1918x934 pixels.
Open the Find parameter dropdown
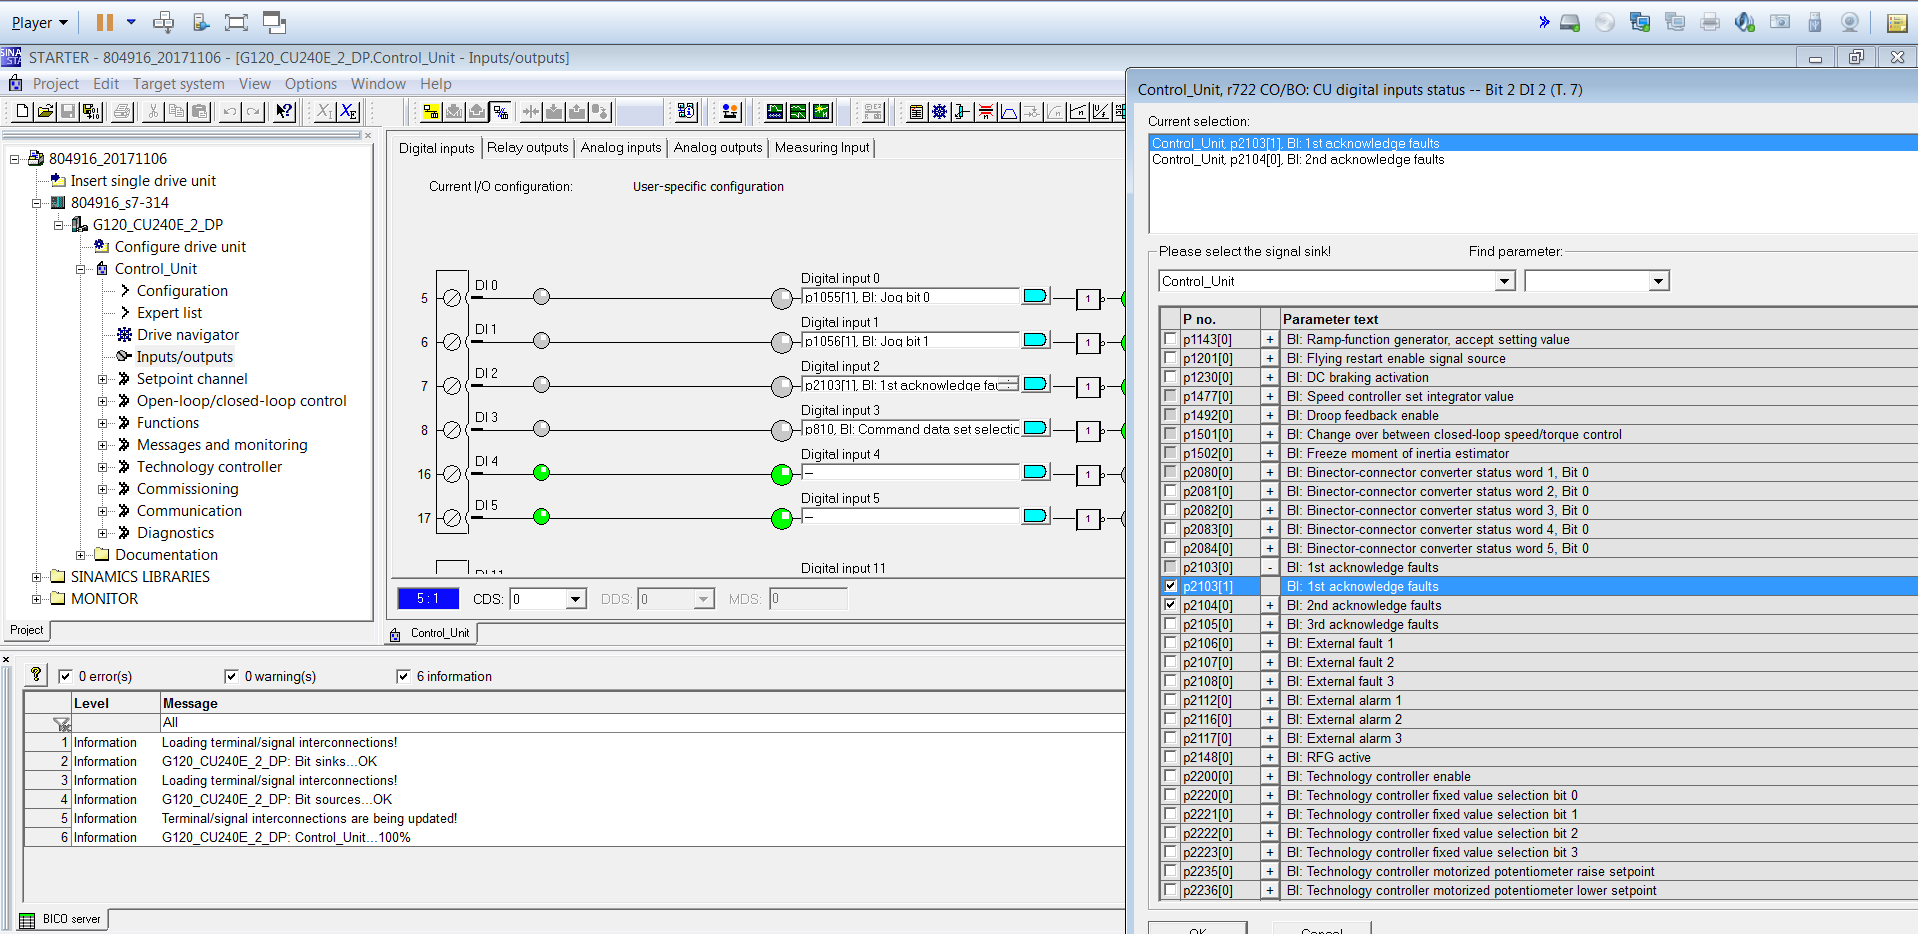[x=1659, y=281]
